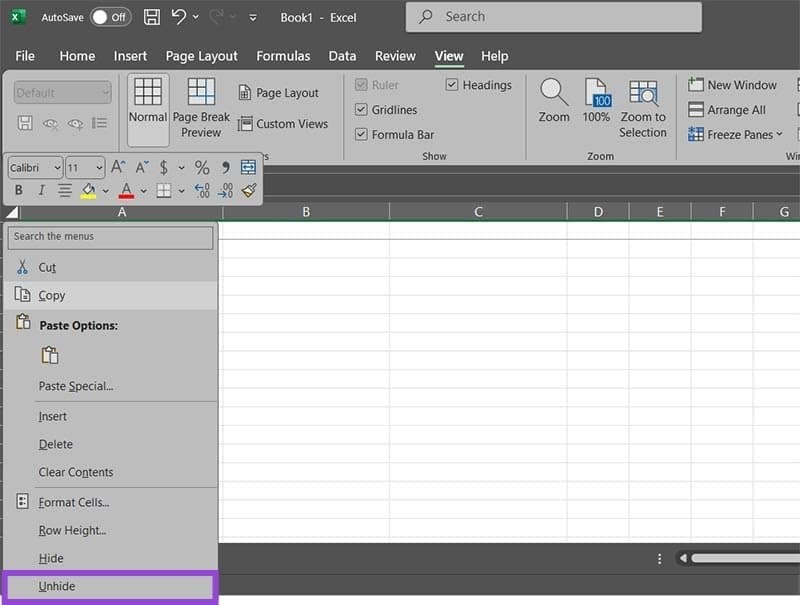Image resolution: width=800 pixels, height=605 pixels.
Task: Click the Zoom magnifier icon
Action: pos(554,94)
